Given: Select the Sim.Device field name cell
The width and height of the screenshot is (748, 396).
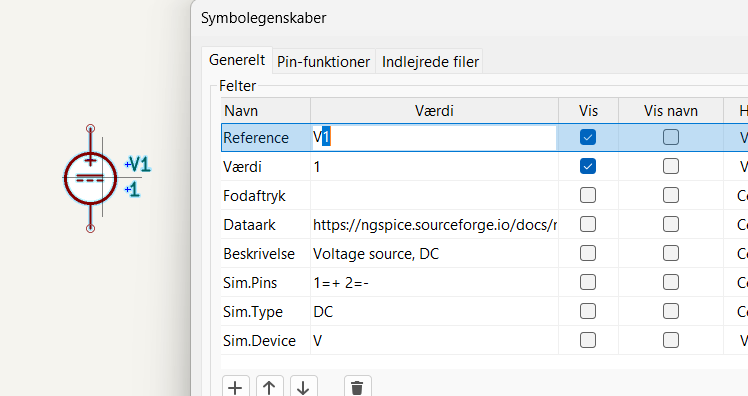Looking at the screenshot, I should click(266, 340).
